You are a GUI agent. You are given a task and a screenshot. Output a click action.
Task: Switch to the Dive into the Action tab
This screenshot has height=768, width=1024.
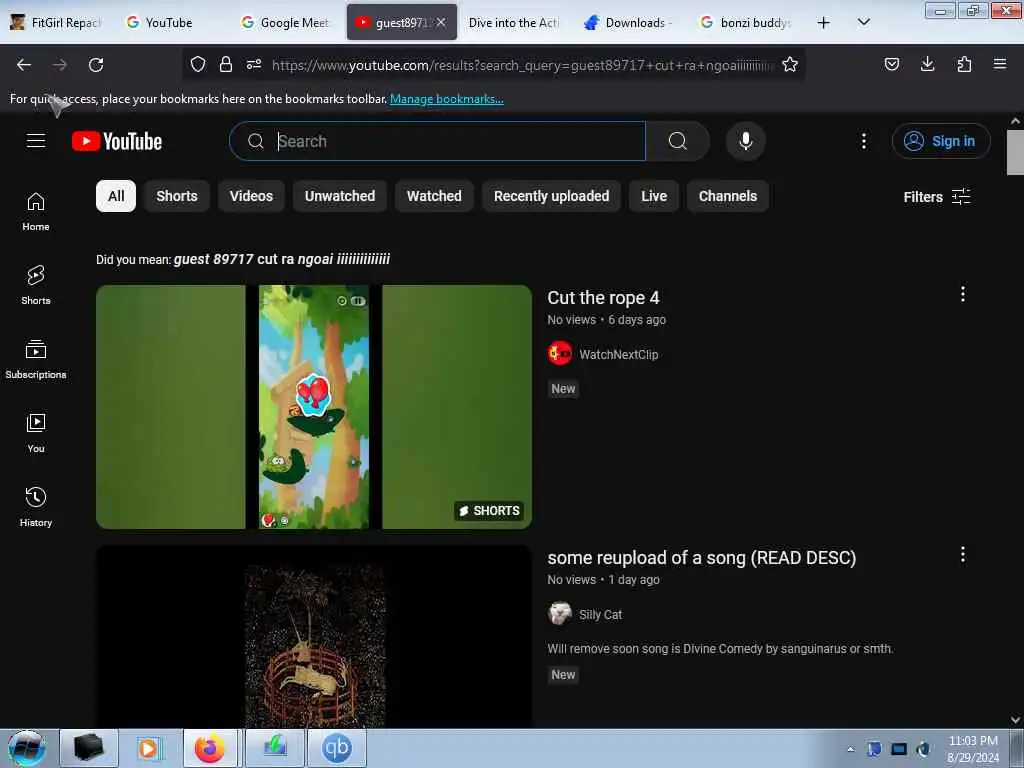click(514, 22)
